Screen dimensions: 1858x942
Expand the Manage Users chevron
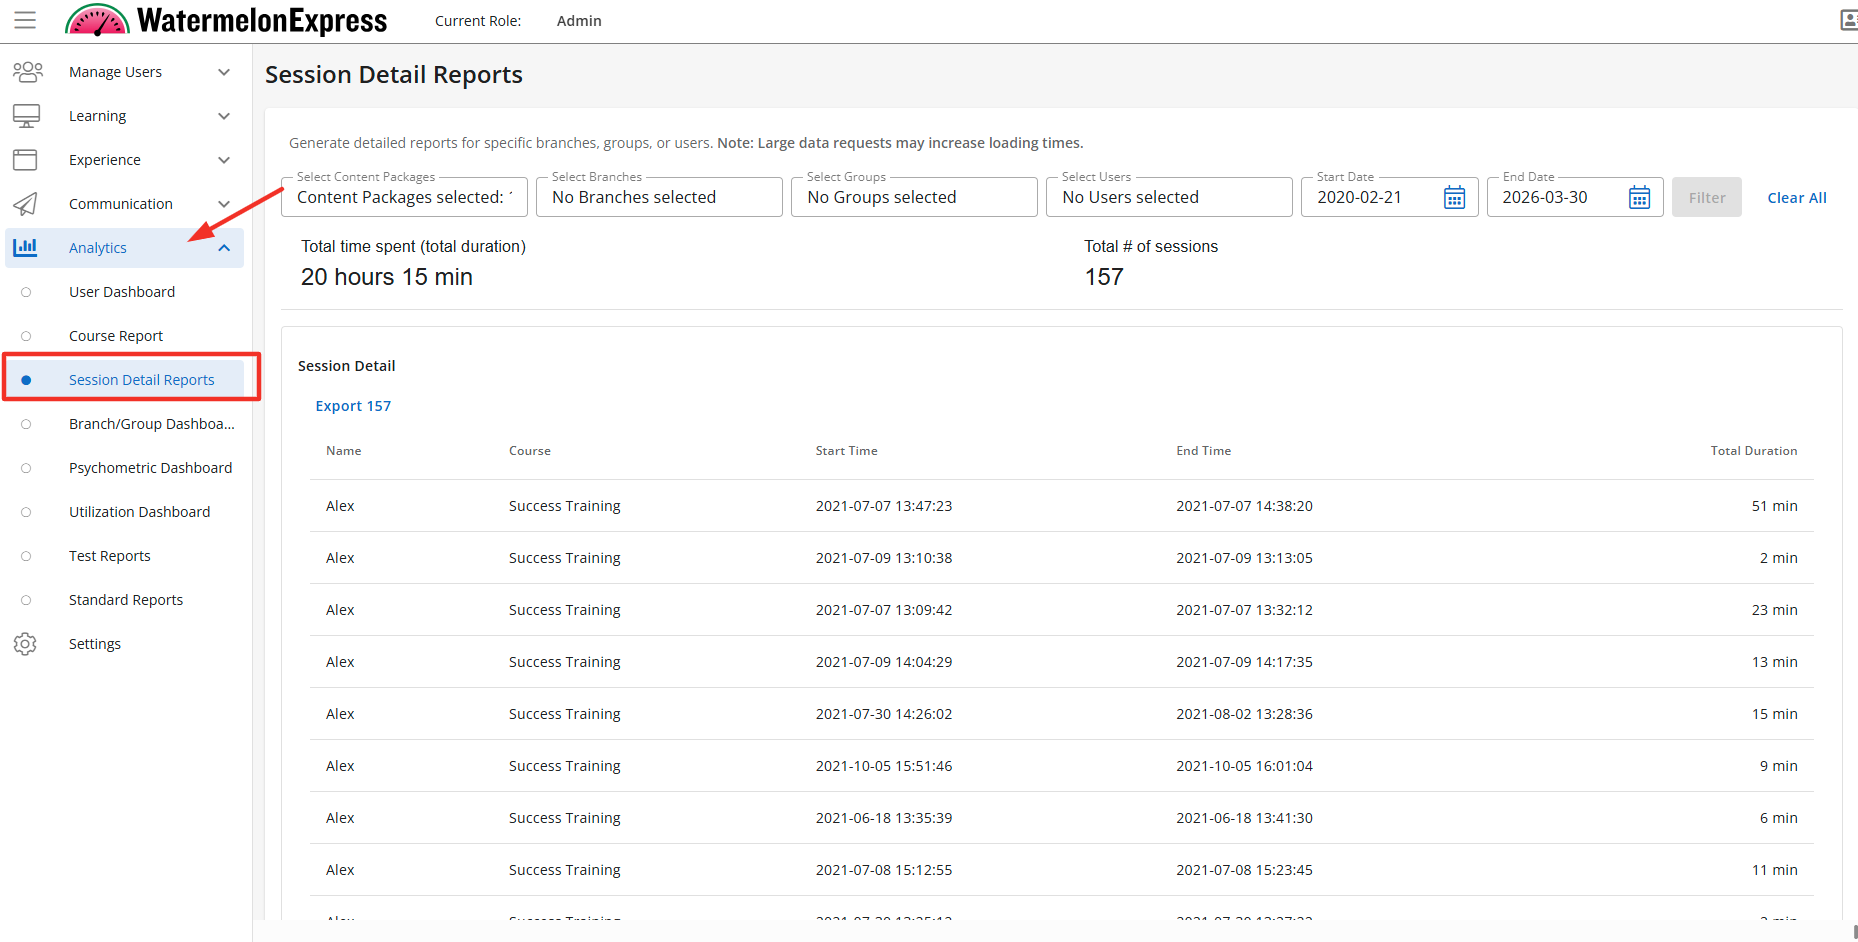pyautogui.click(x=224, y=72)
